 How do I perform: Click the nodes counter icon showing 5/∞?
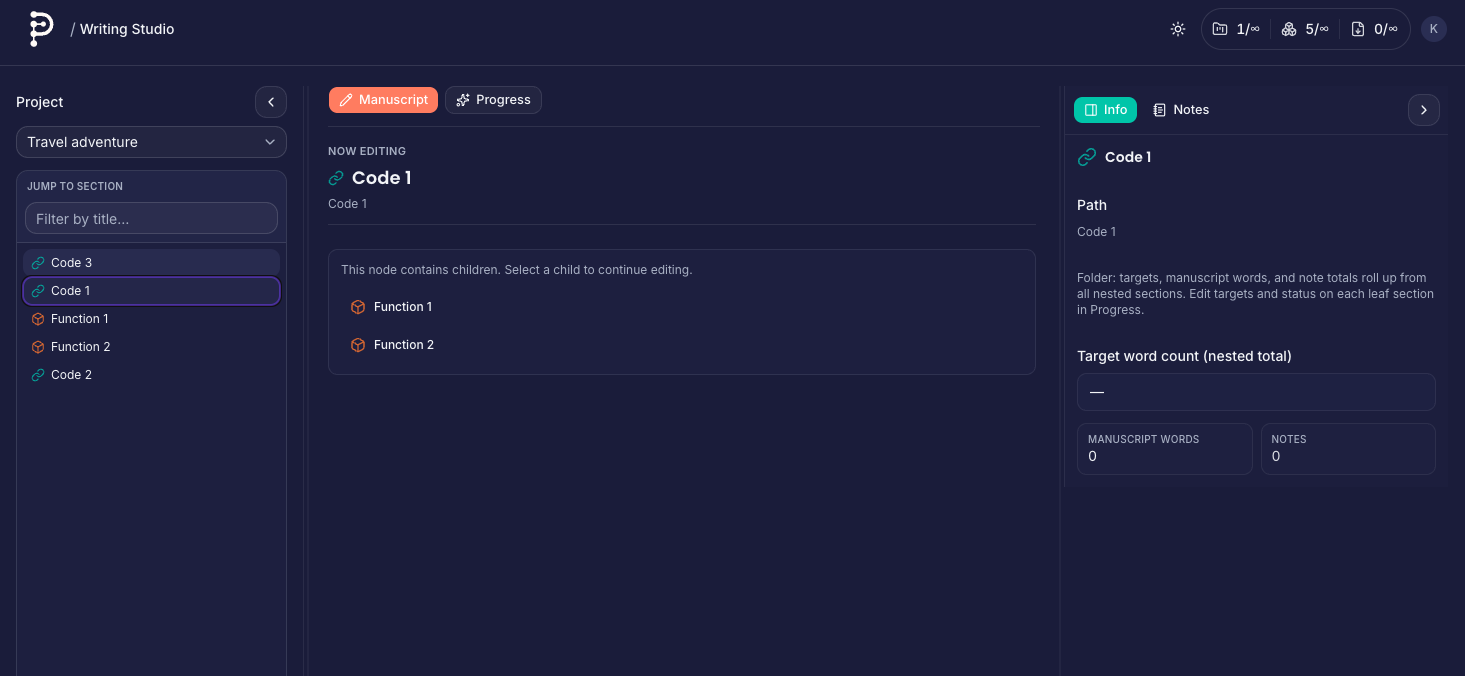[x=1289, y=29]
